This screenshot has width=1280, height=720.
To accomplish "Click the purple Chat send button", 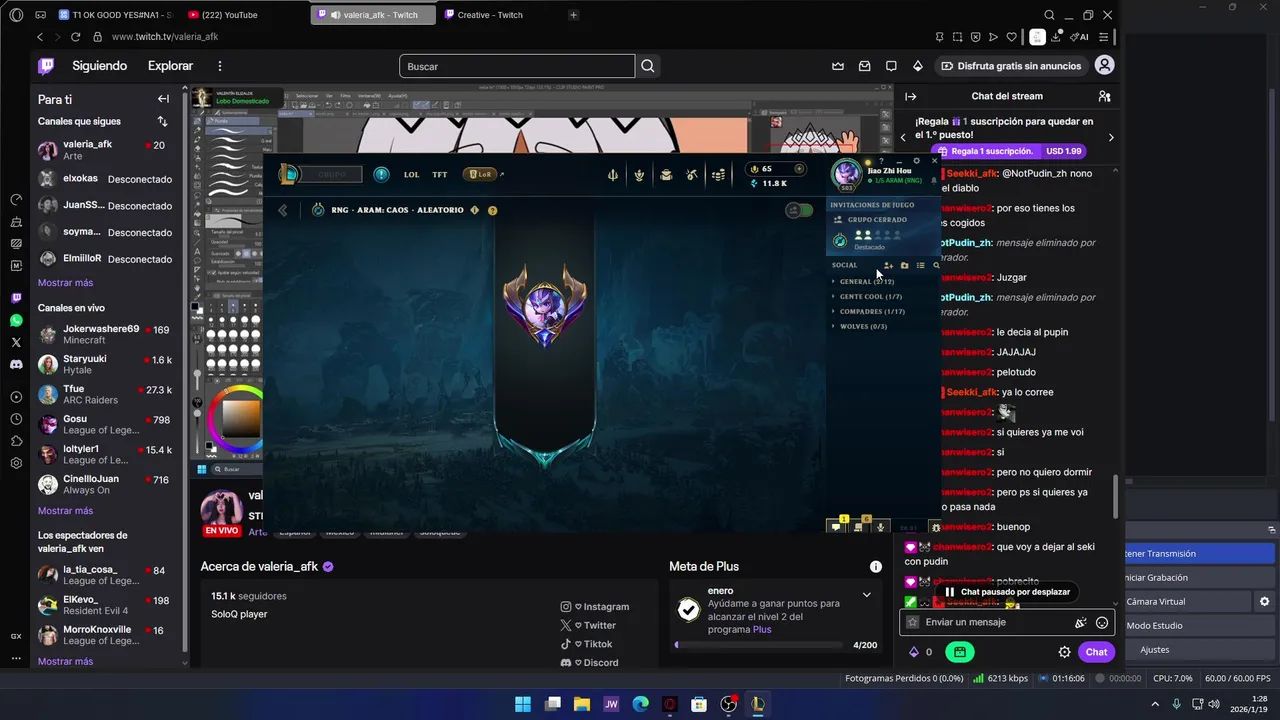I will click(x=1096, y=652).
